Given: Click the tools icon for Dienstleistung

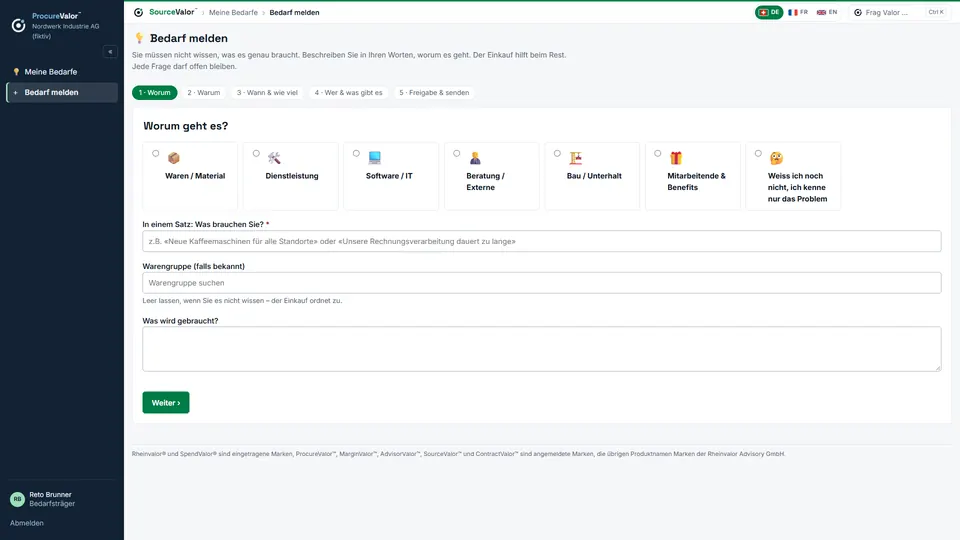Looking at the screenshot, I should [274, 158].
